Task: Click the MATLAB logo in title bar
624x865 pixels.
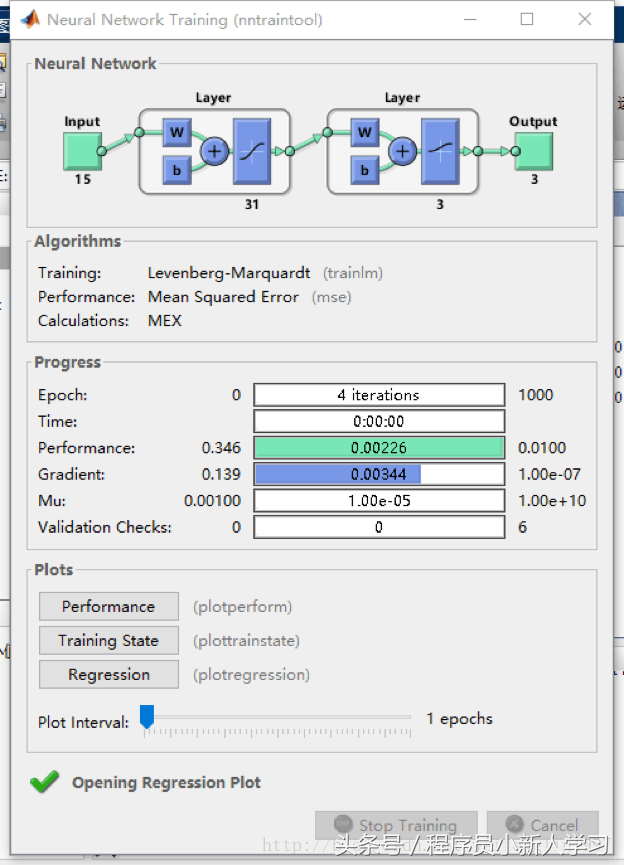Action: coord(30,19)
